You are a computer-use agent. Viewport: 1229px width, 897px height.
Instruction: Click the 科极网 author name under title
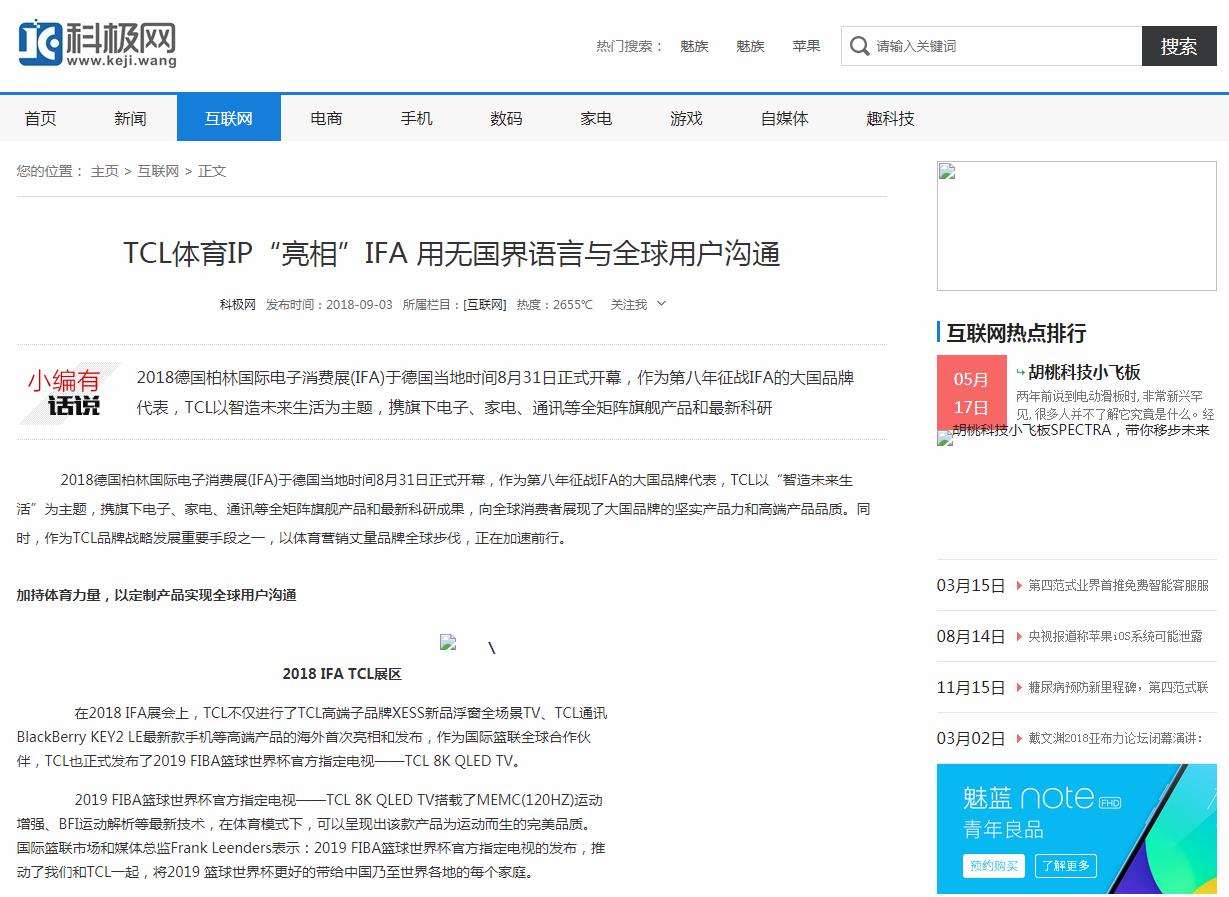238,304
